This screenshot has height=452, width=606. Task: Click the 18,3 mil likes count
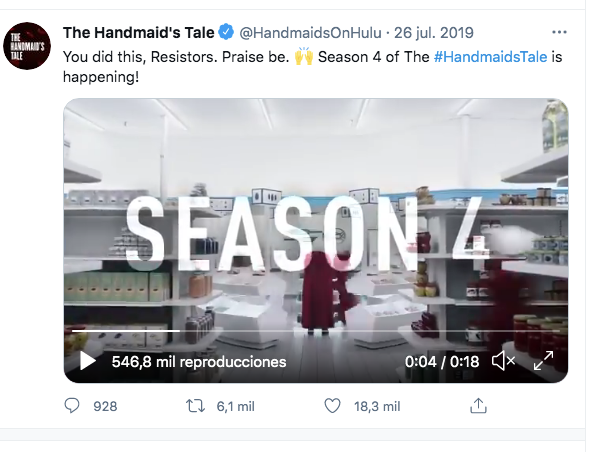click(377, 406)
